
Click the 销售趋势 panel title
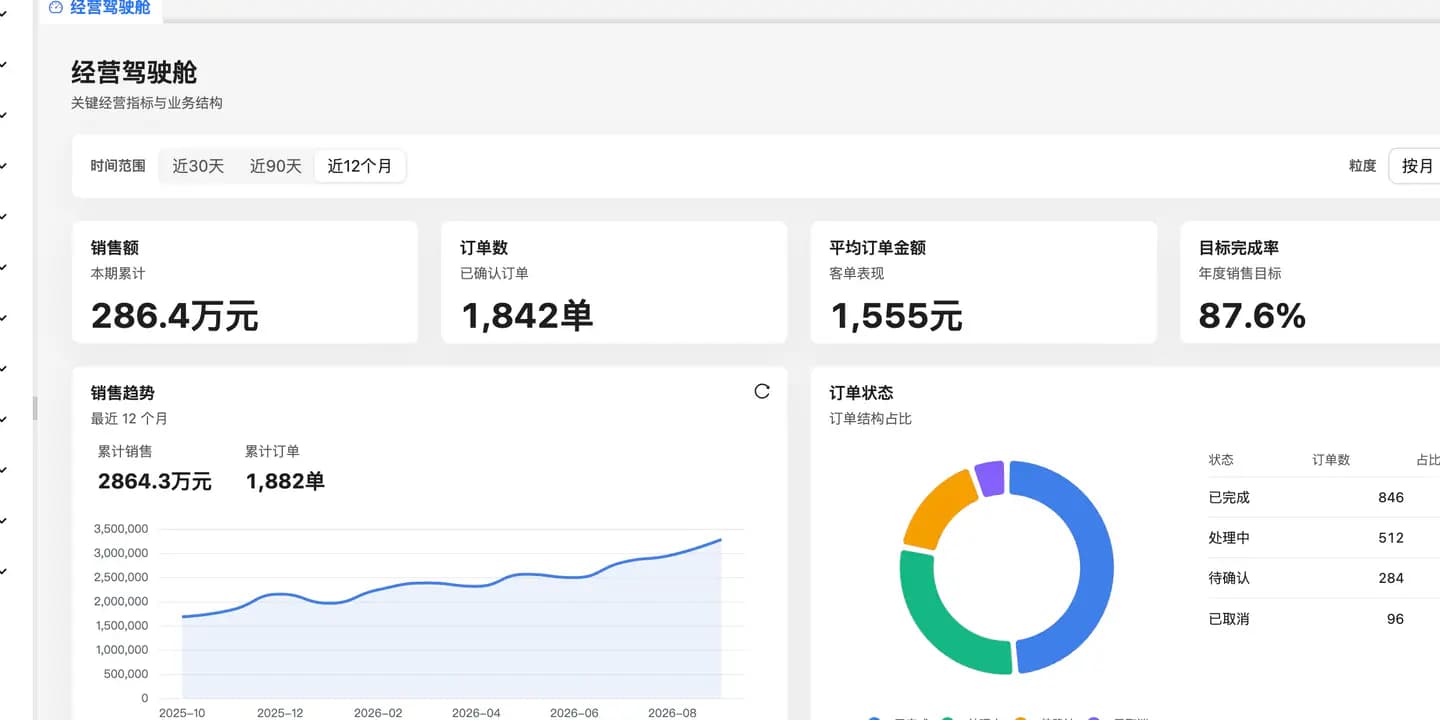pos(123,393)
